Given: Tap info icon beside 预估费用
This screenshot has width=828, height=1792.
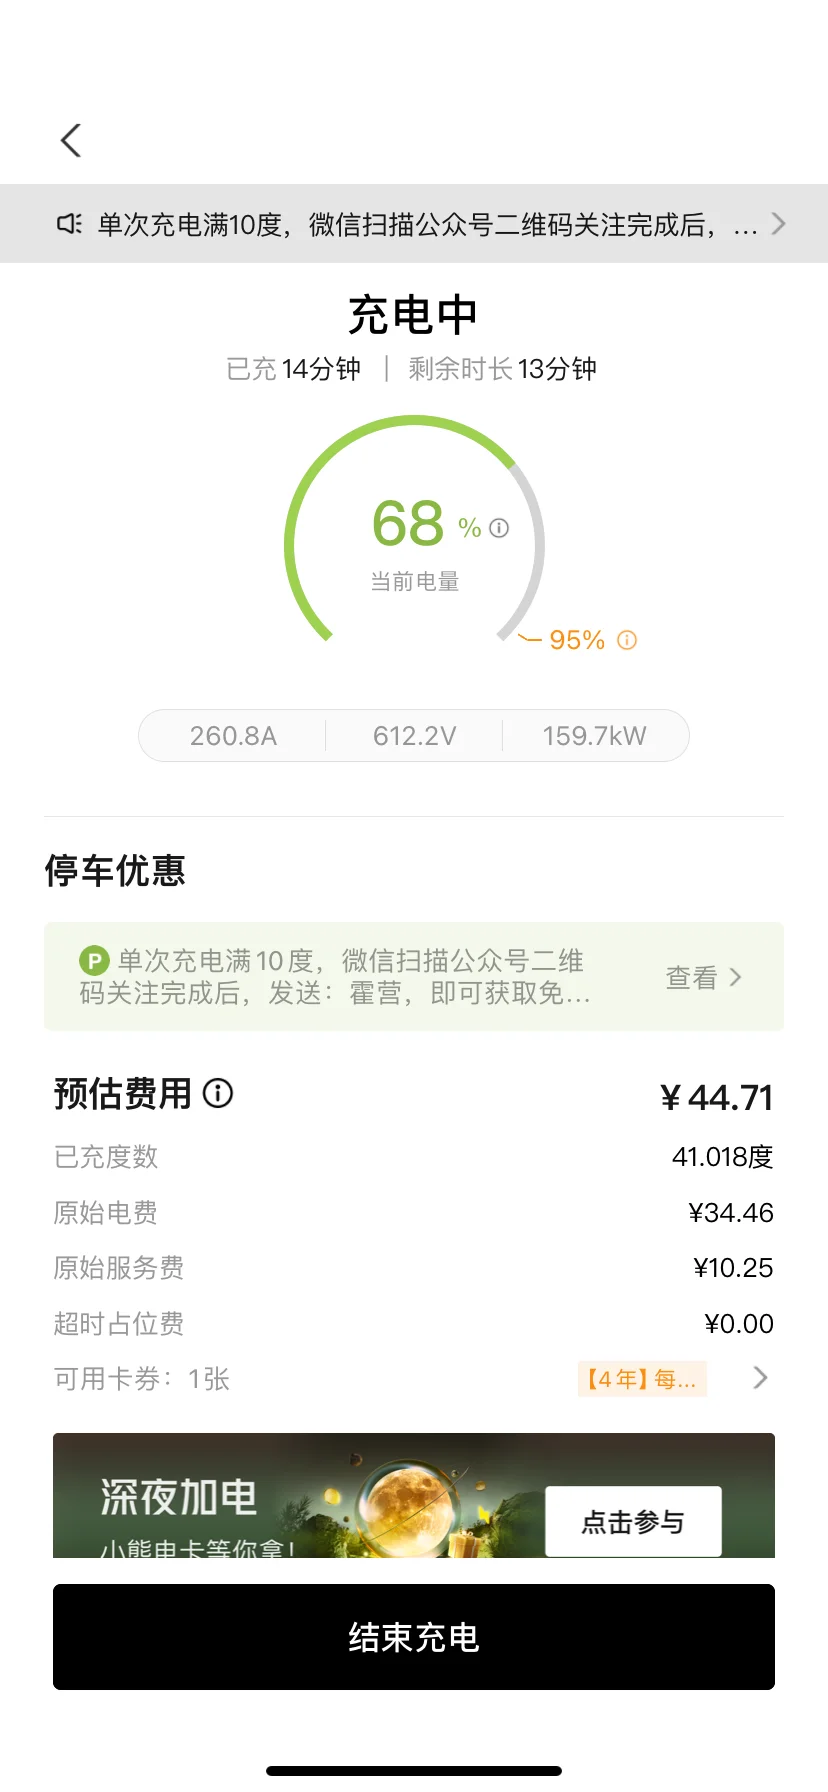Looking at the screenshot, I should point(218,1093).
